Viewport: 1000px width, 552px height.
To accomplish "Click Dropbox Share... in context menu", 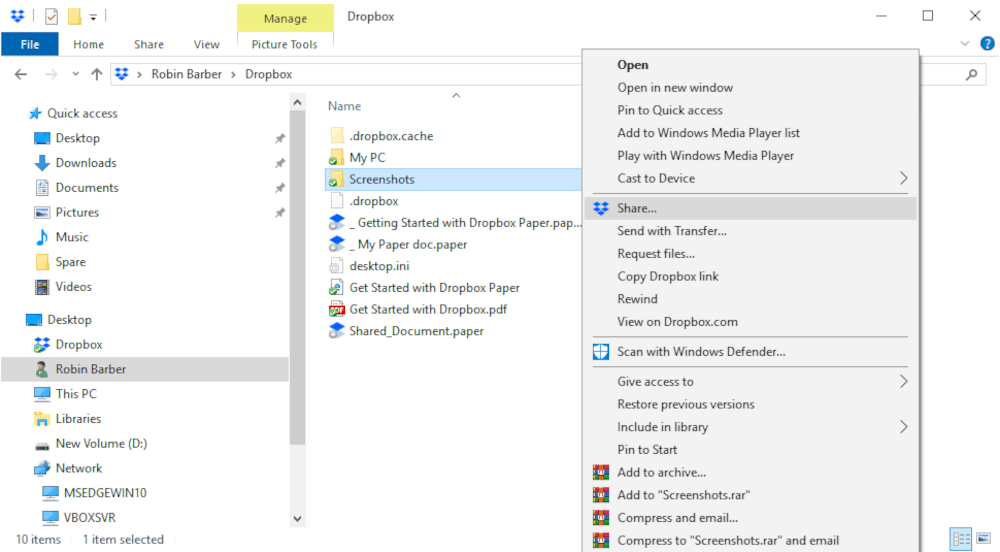I will click(x=750, y=208).
